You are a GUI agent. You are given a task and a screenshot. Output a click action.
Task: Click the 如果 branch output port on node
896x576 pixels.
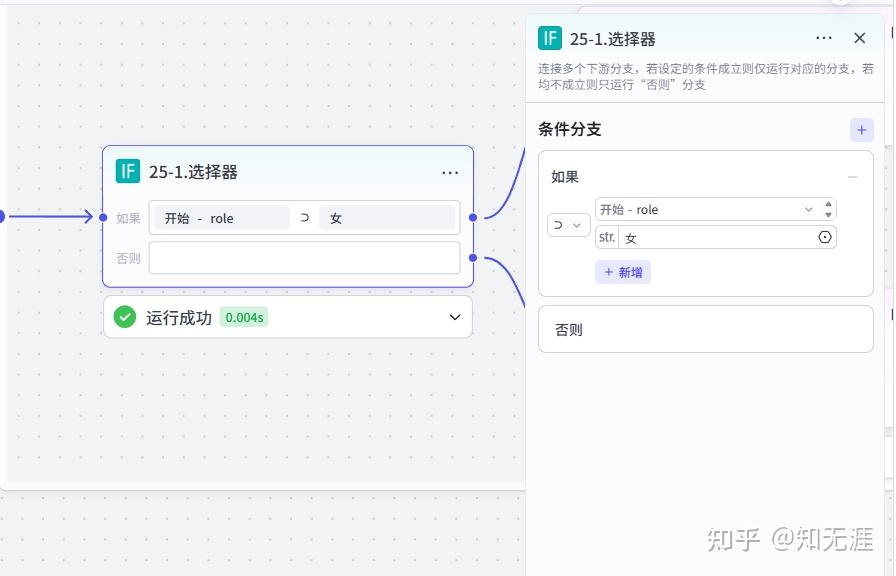point(473,217)
